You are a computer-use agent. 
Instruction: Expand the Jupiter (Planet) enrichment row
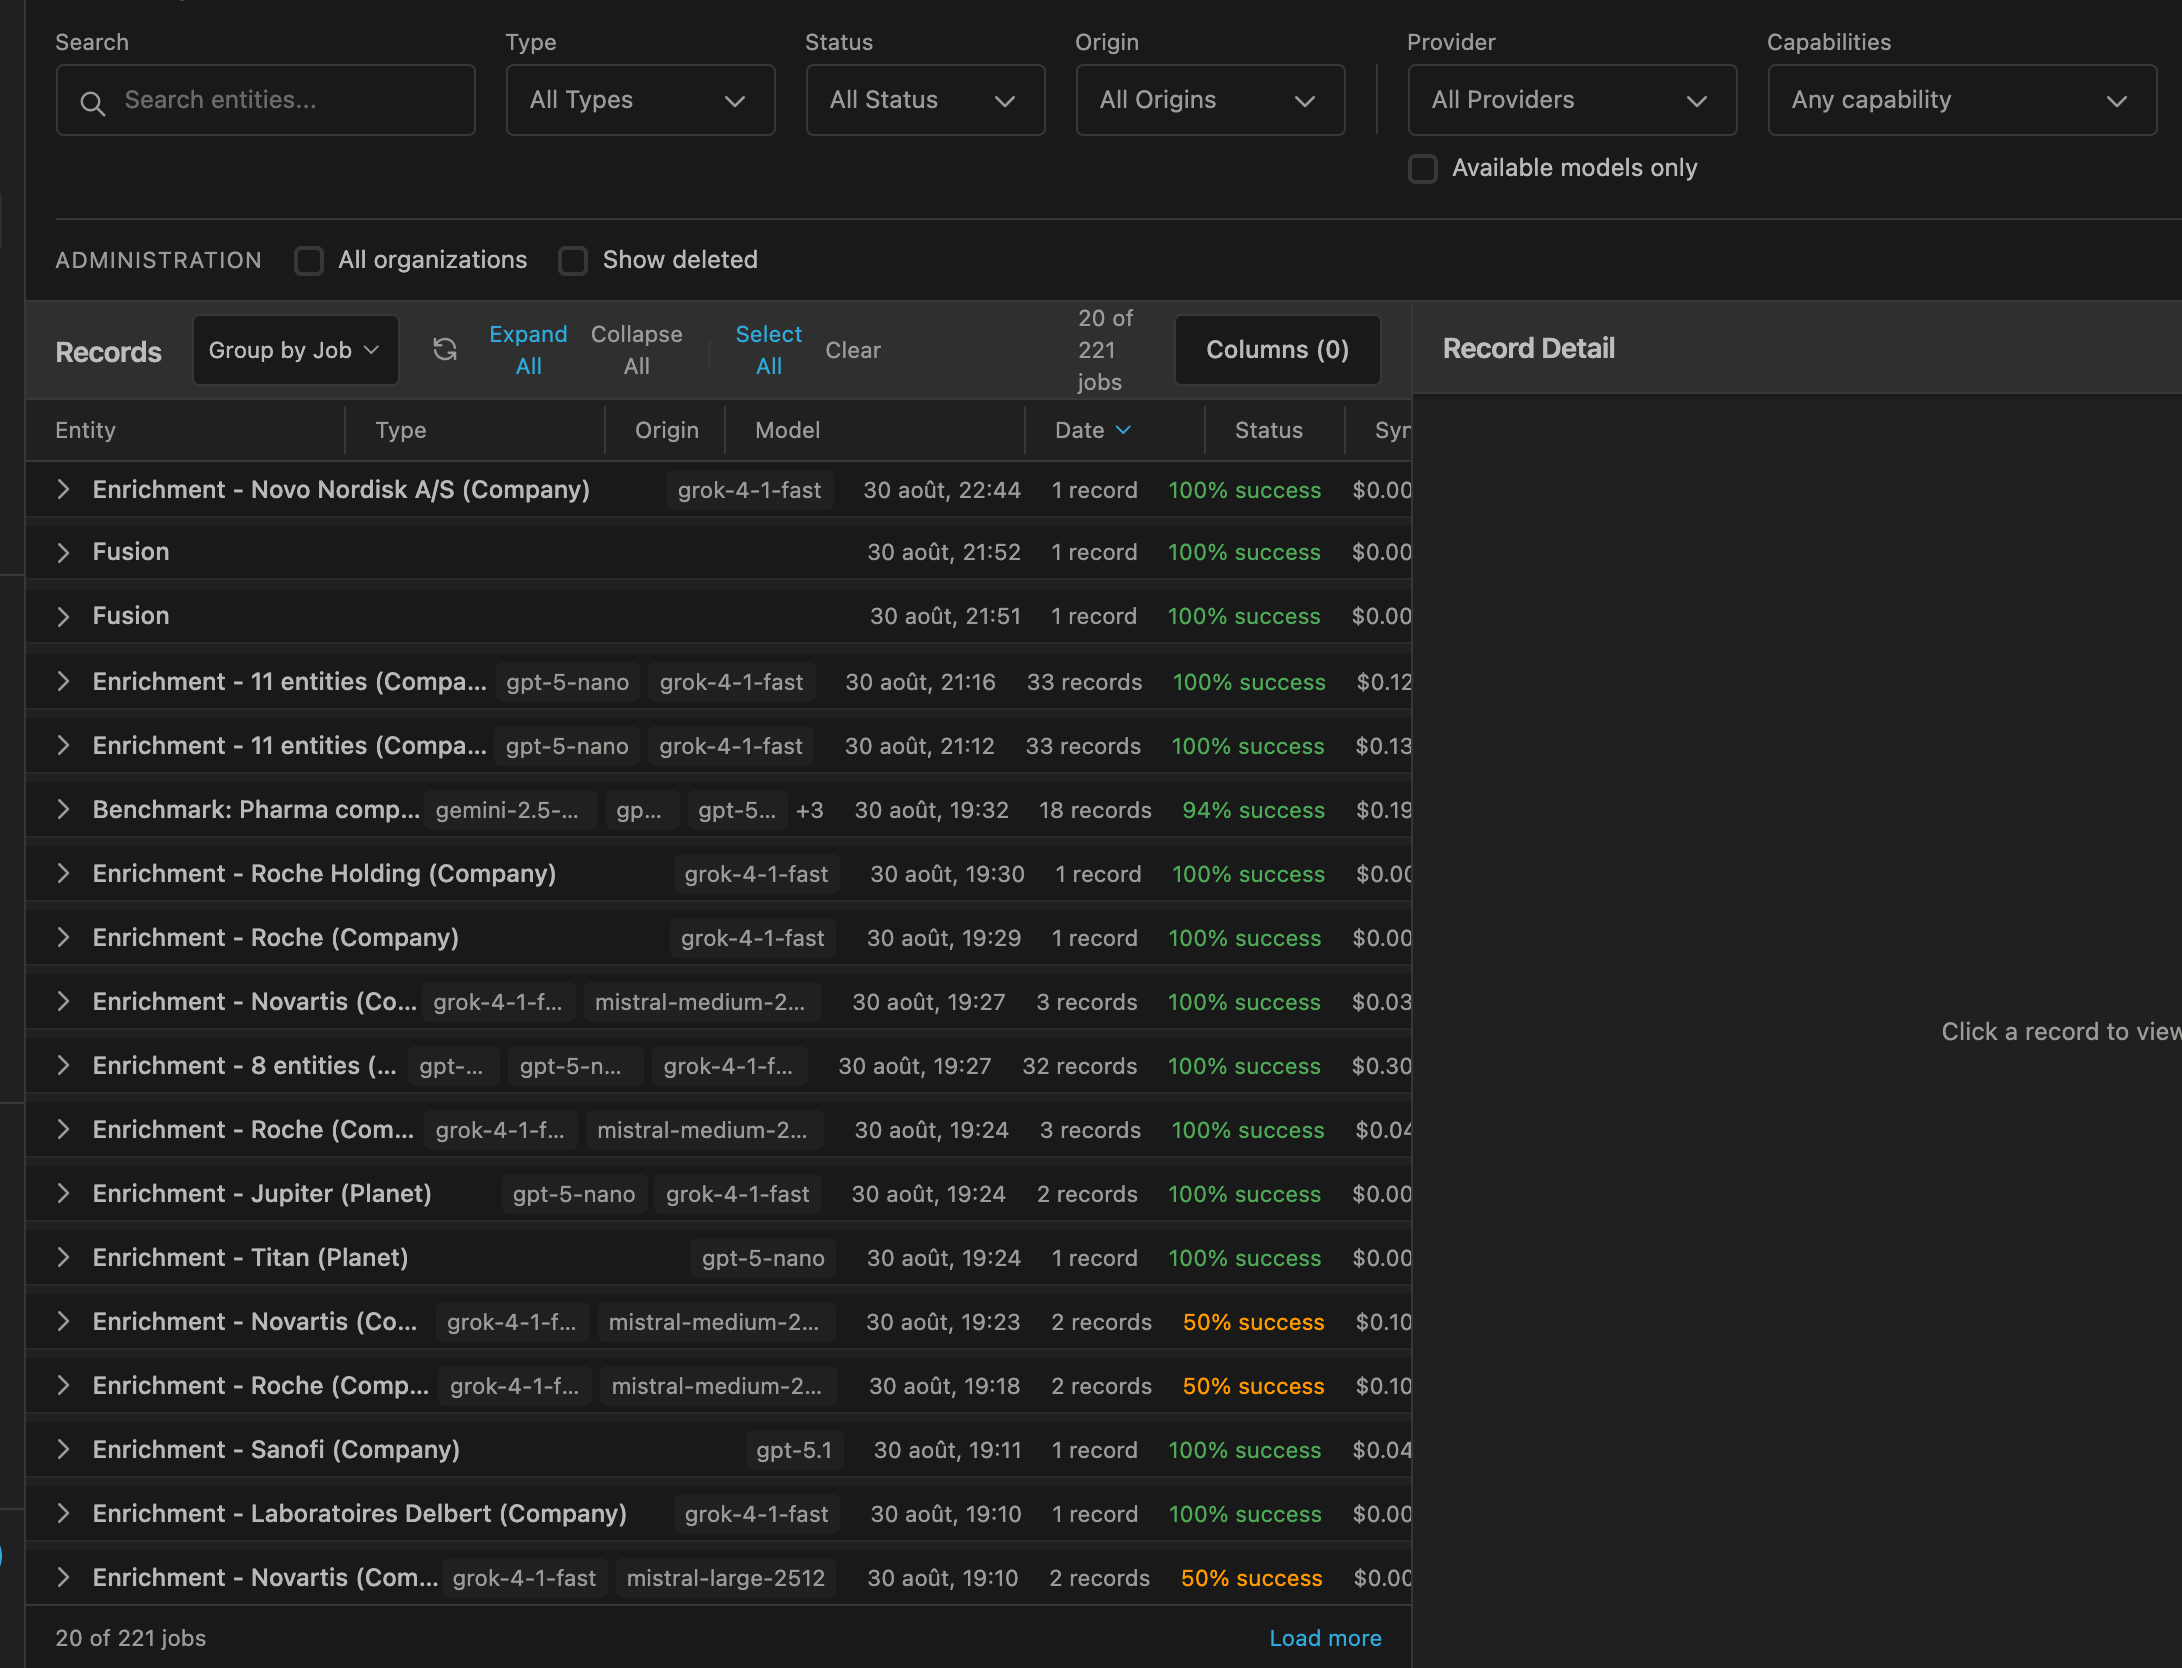[x=63, y=1193]
